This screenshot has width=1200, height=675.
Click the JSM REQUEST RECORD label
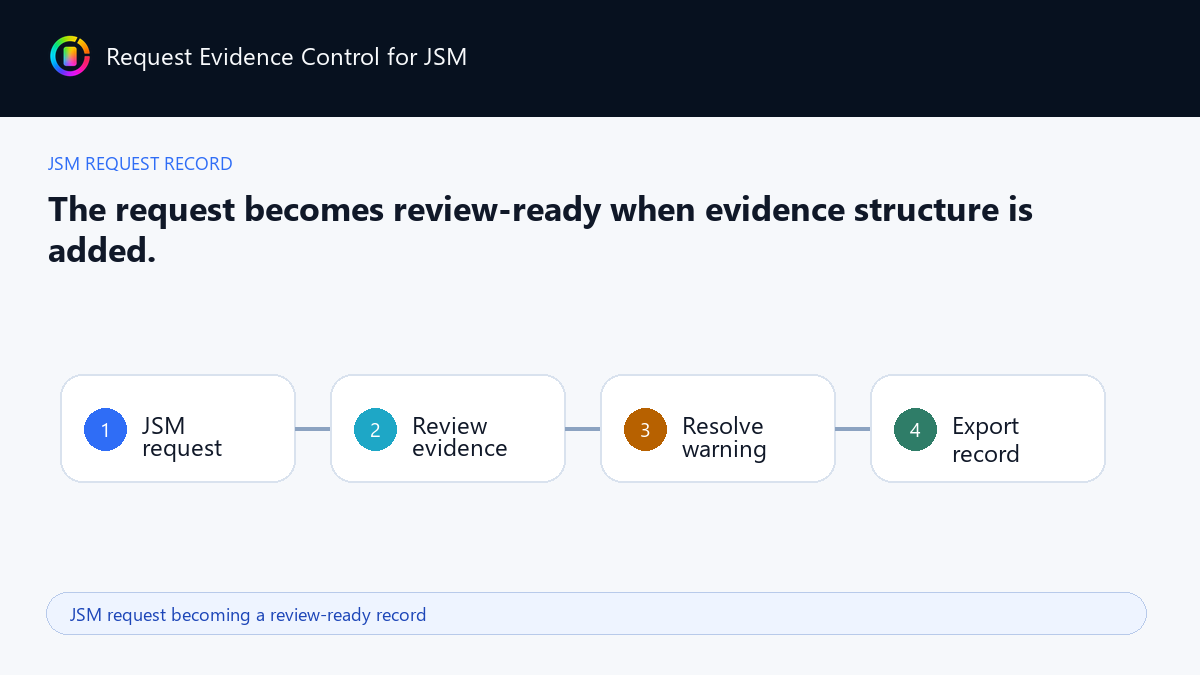click(140, 164)
